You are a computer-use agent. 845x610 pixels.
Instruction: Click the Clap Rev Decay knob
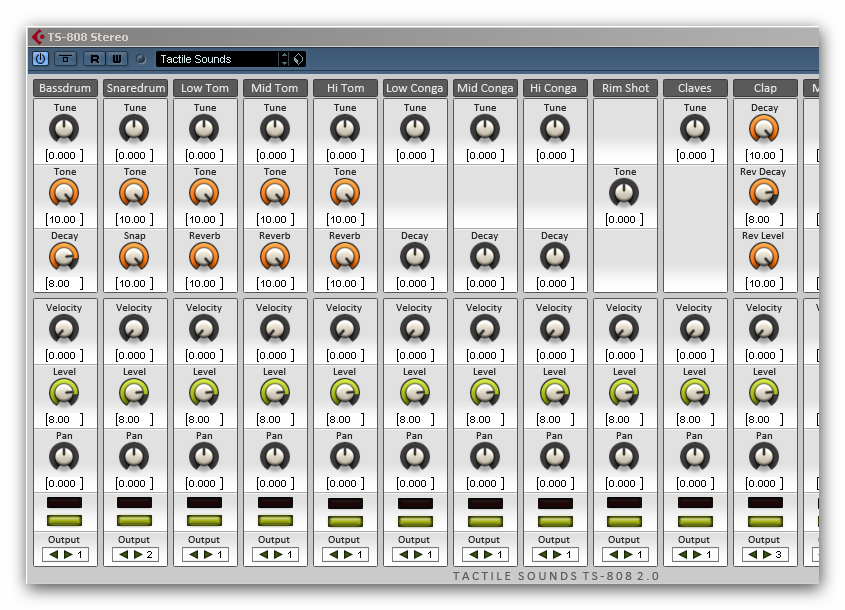tap(764, 193)
